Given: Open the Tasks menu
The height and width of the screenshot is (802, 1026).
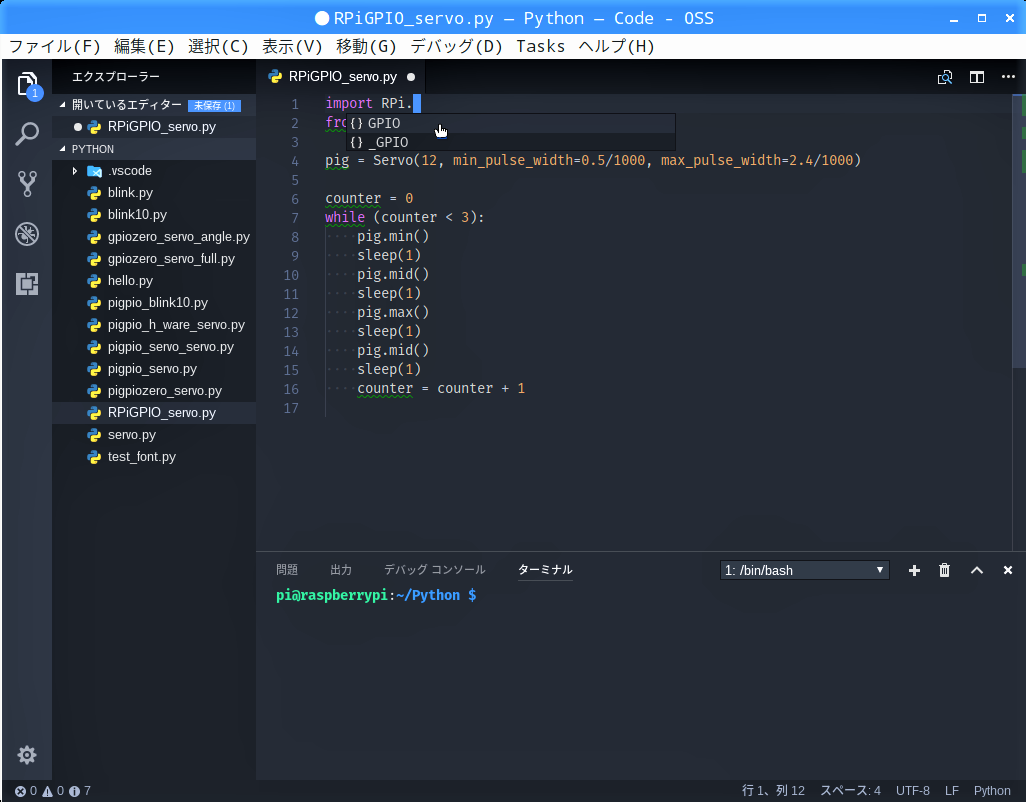Looking at the screenshot, I should (540, 46).
